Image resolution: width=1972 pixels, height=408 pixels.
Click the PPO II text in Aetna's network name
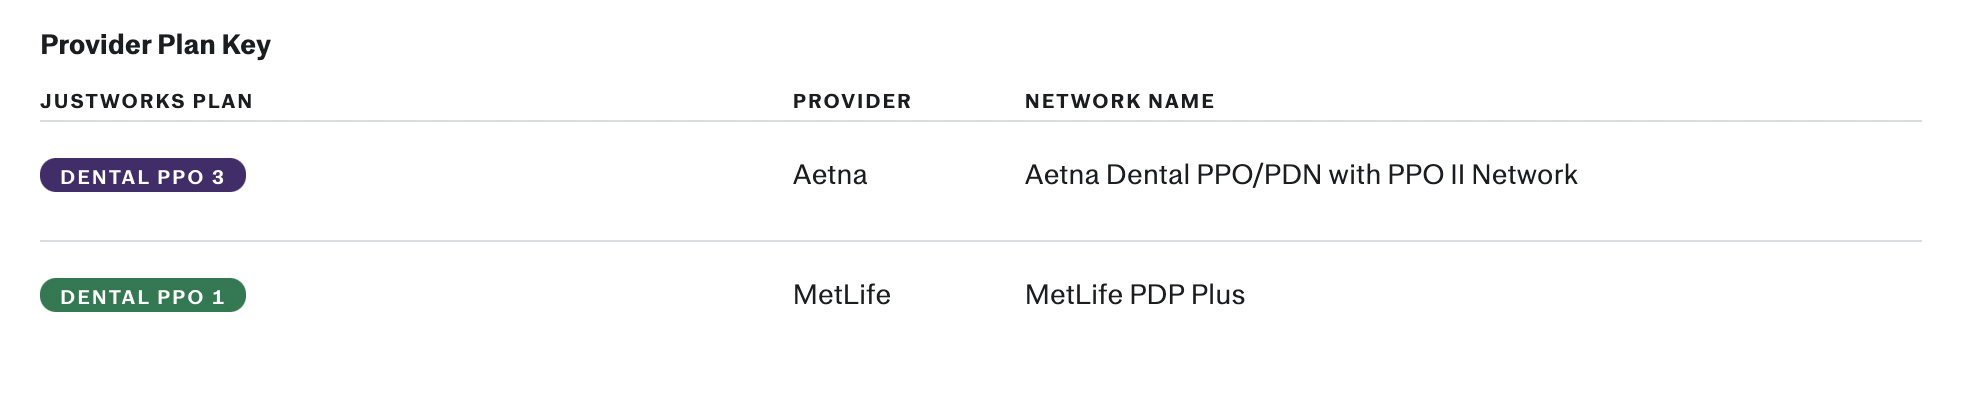coord(1425,175)
